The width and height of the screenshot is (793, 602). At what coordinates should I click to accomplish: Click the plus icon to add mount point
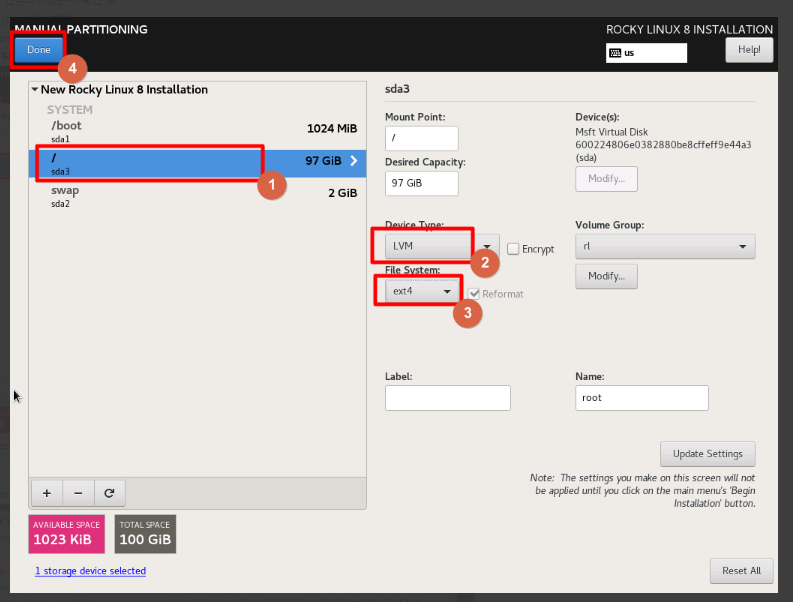pyautogui.click(x=47, y=493)
